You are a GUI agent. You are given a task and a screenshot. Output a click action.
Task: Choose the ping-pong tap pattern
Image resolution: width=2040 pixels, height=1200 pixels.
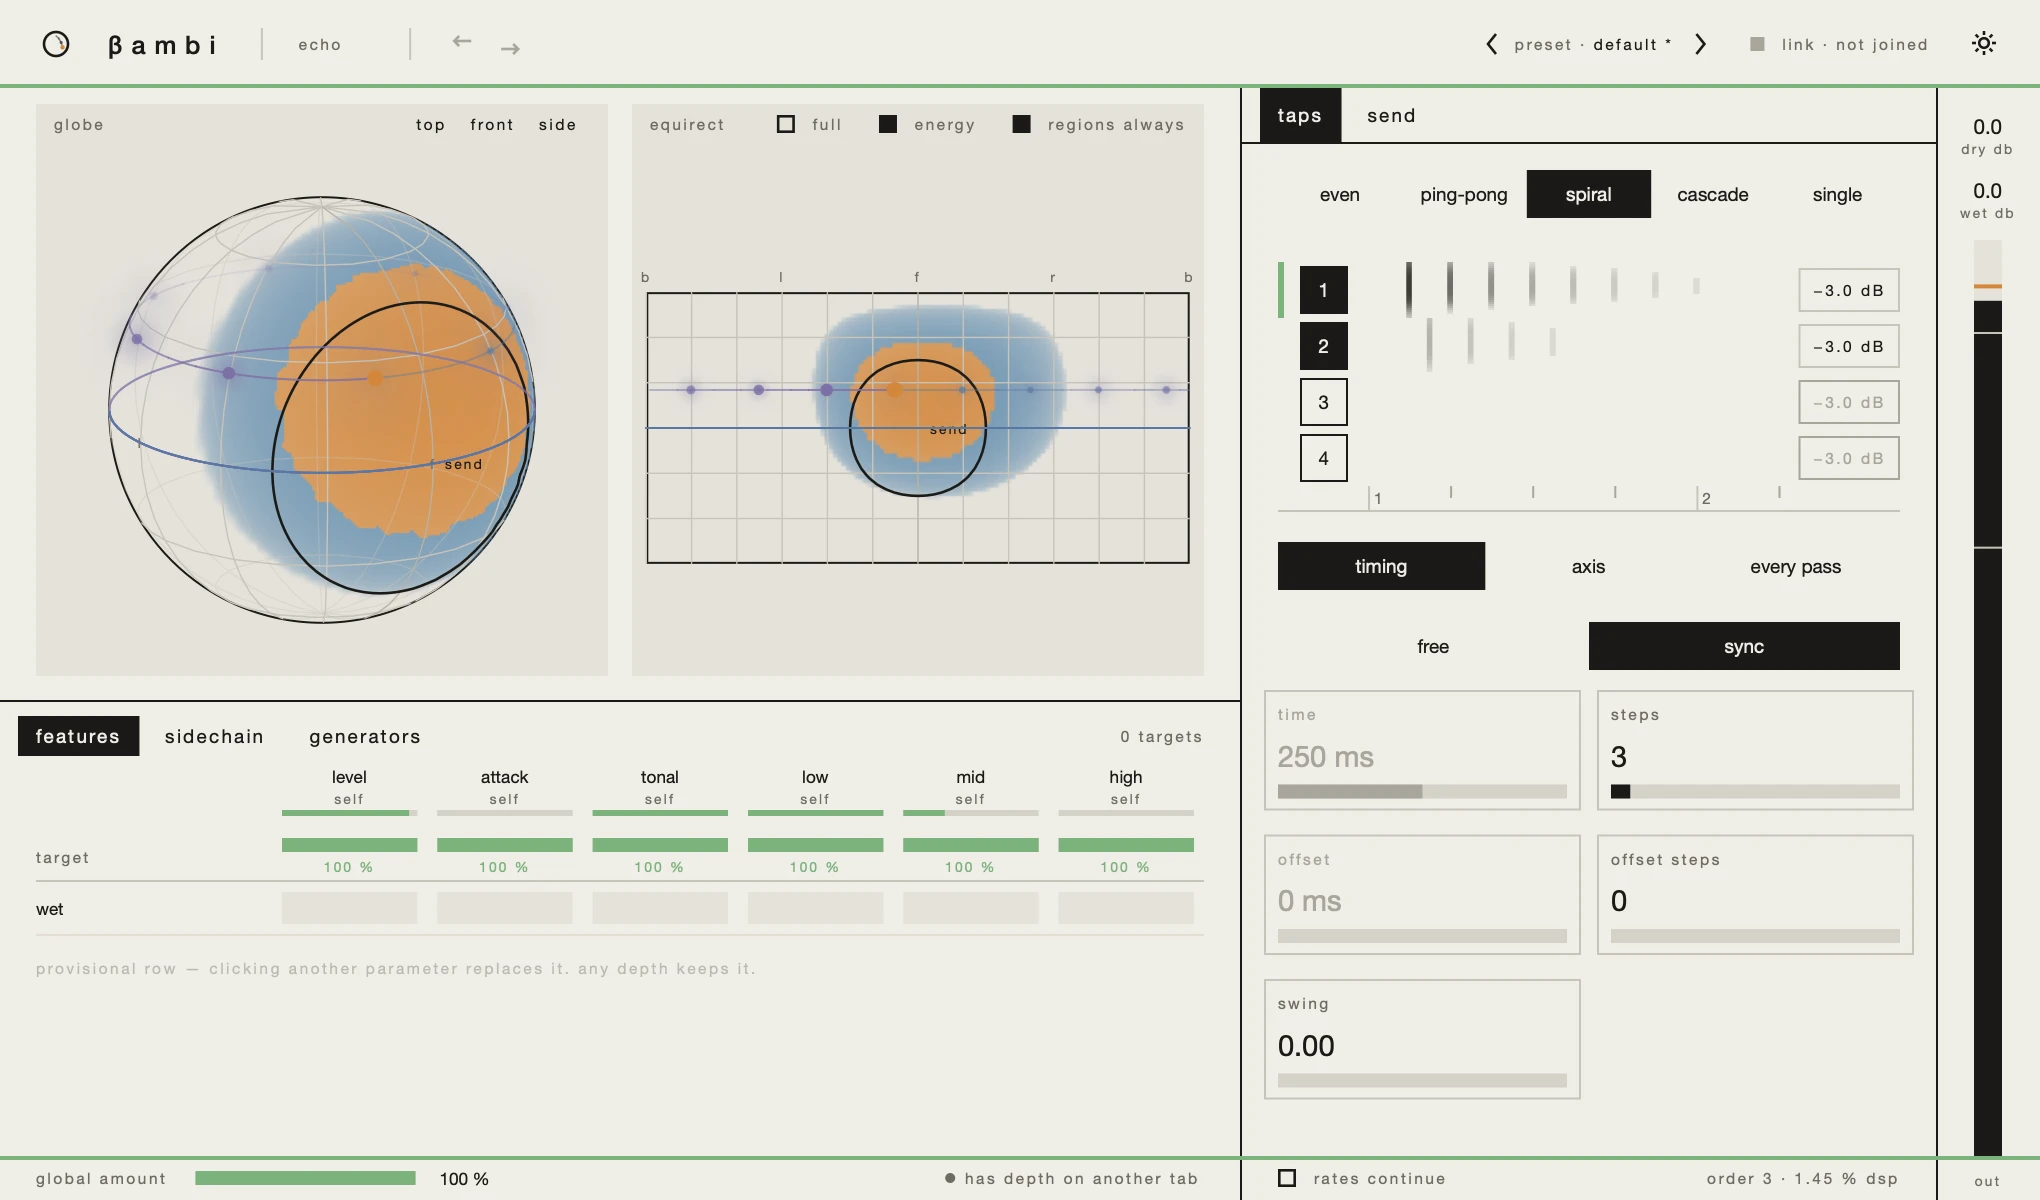[x=1463, y=194]
